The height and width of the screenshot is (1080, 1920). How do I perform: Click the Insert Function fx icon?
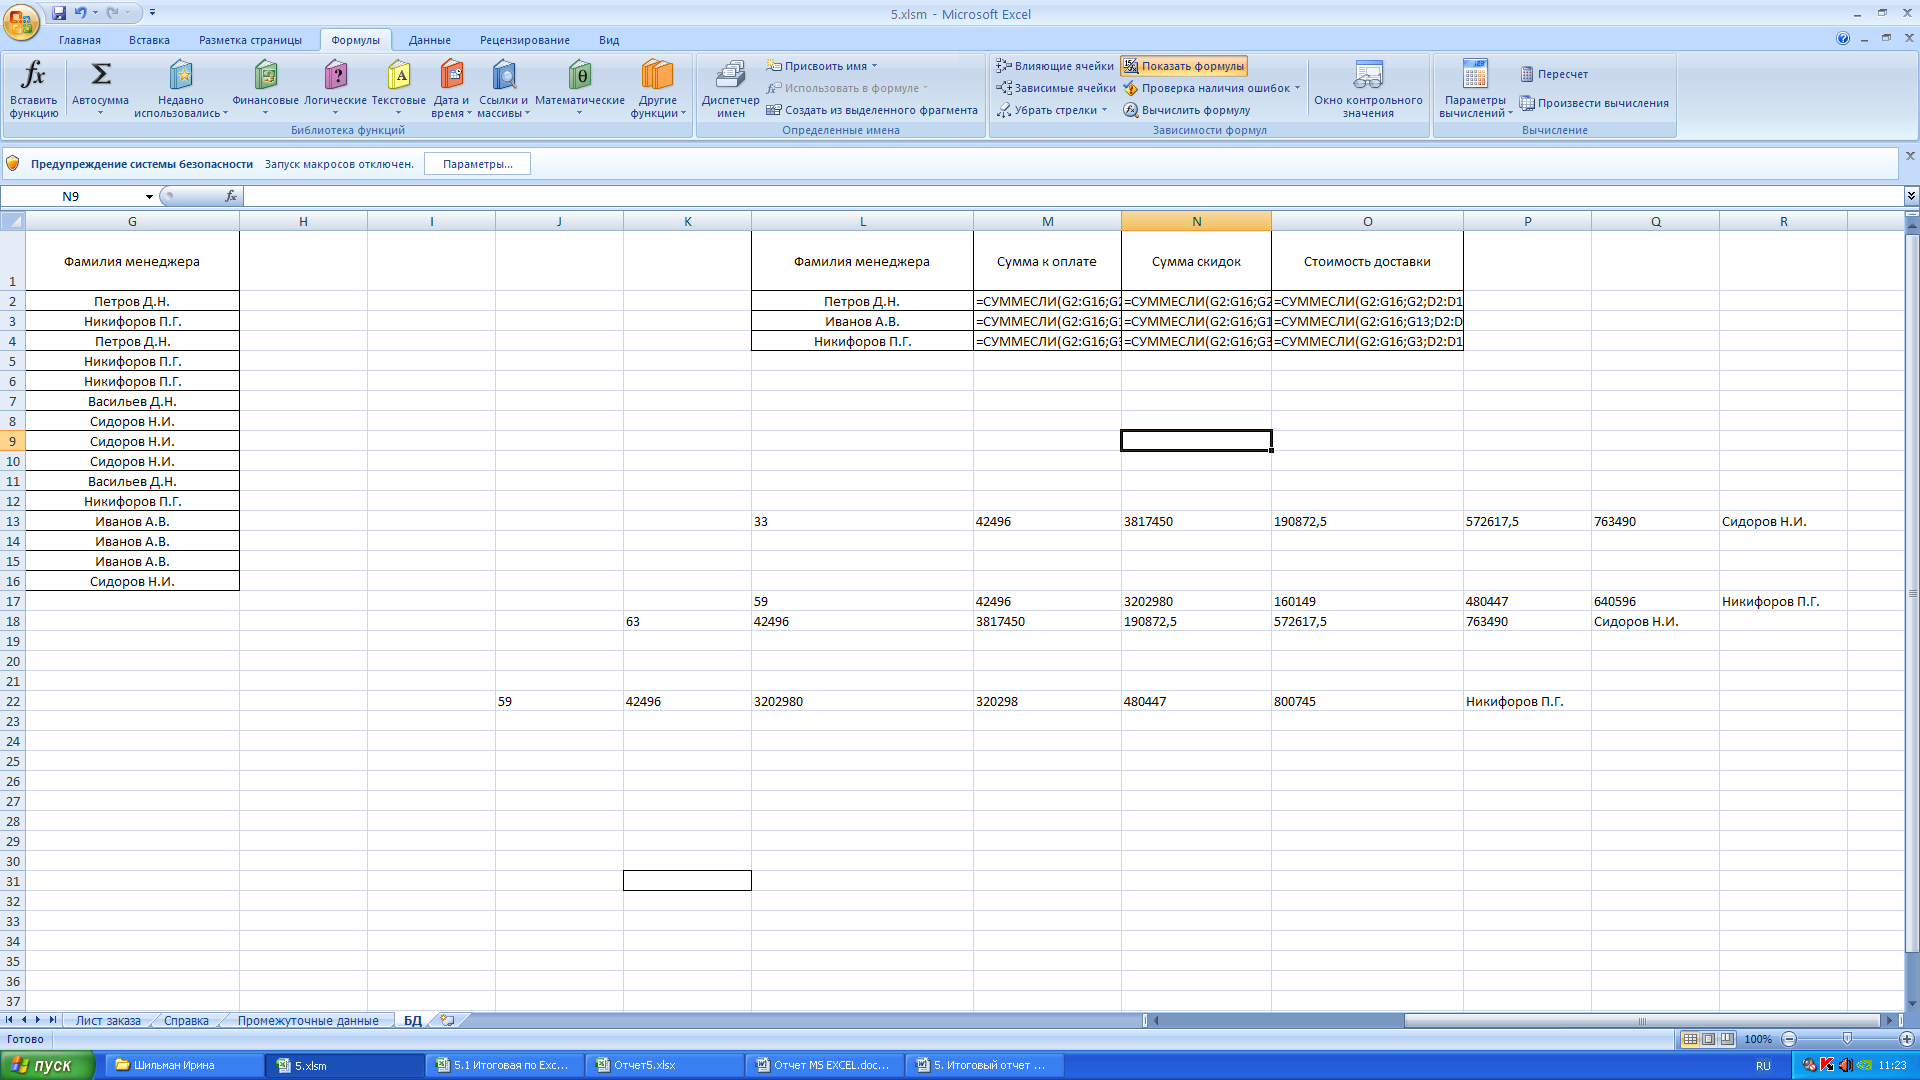(x=33, y=75)
